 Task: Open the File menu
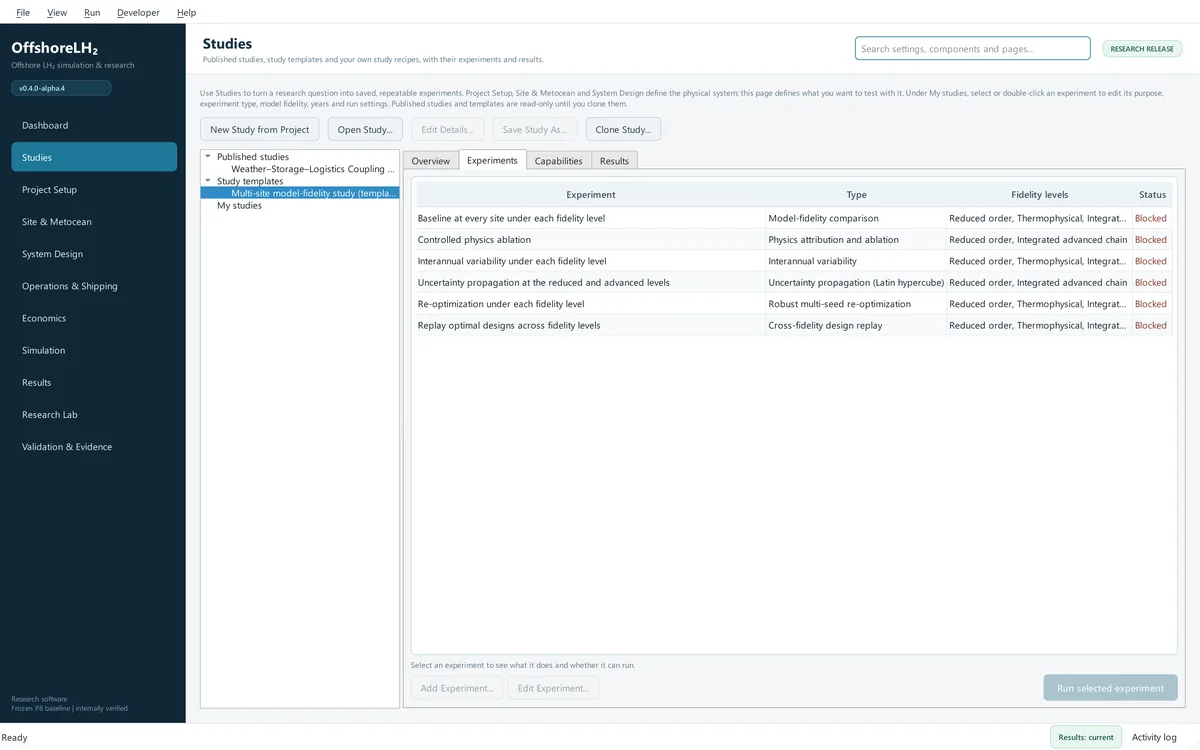click(23, 12)
